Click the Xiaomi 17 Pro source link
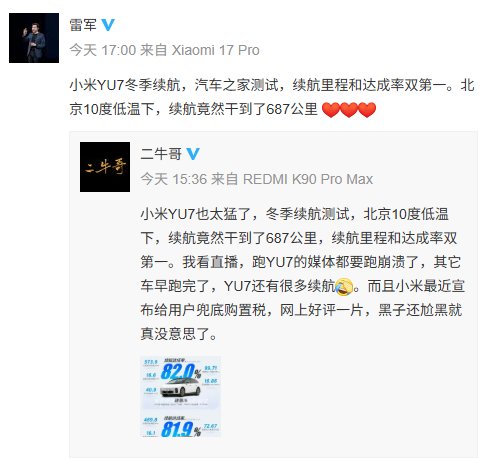This screenshot has height=459, width=480. point(215,50)
